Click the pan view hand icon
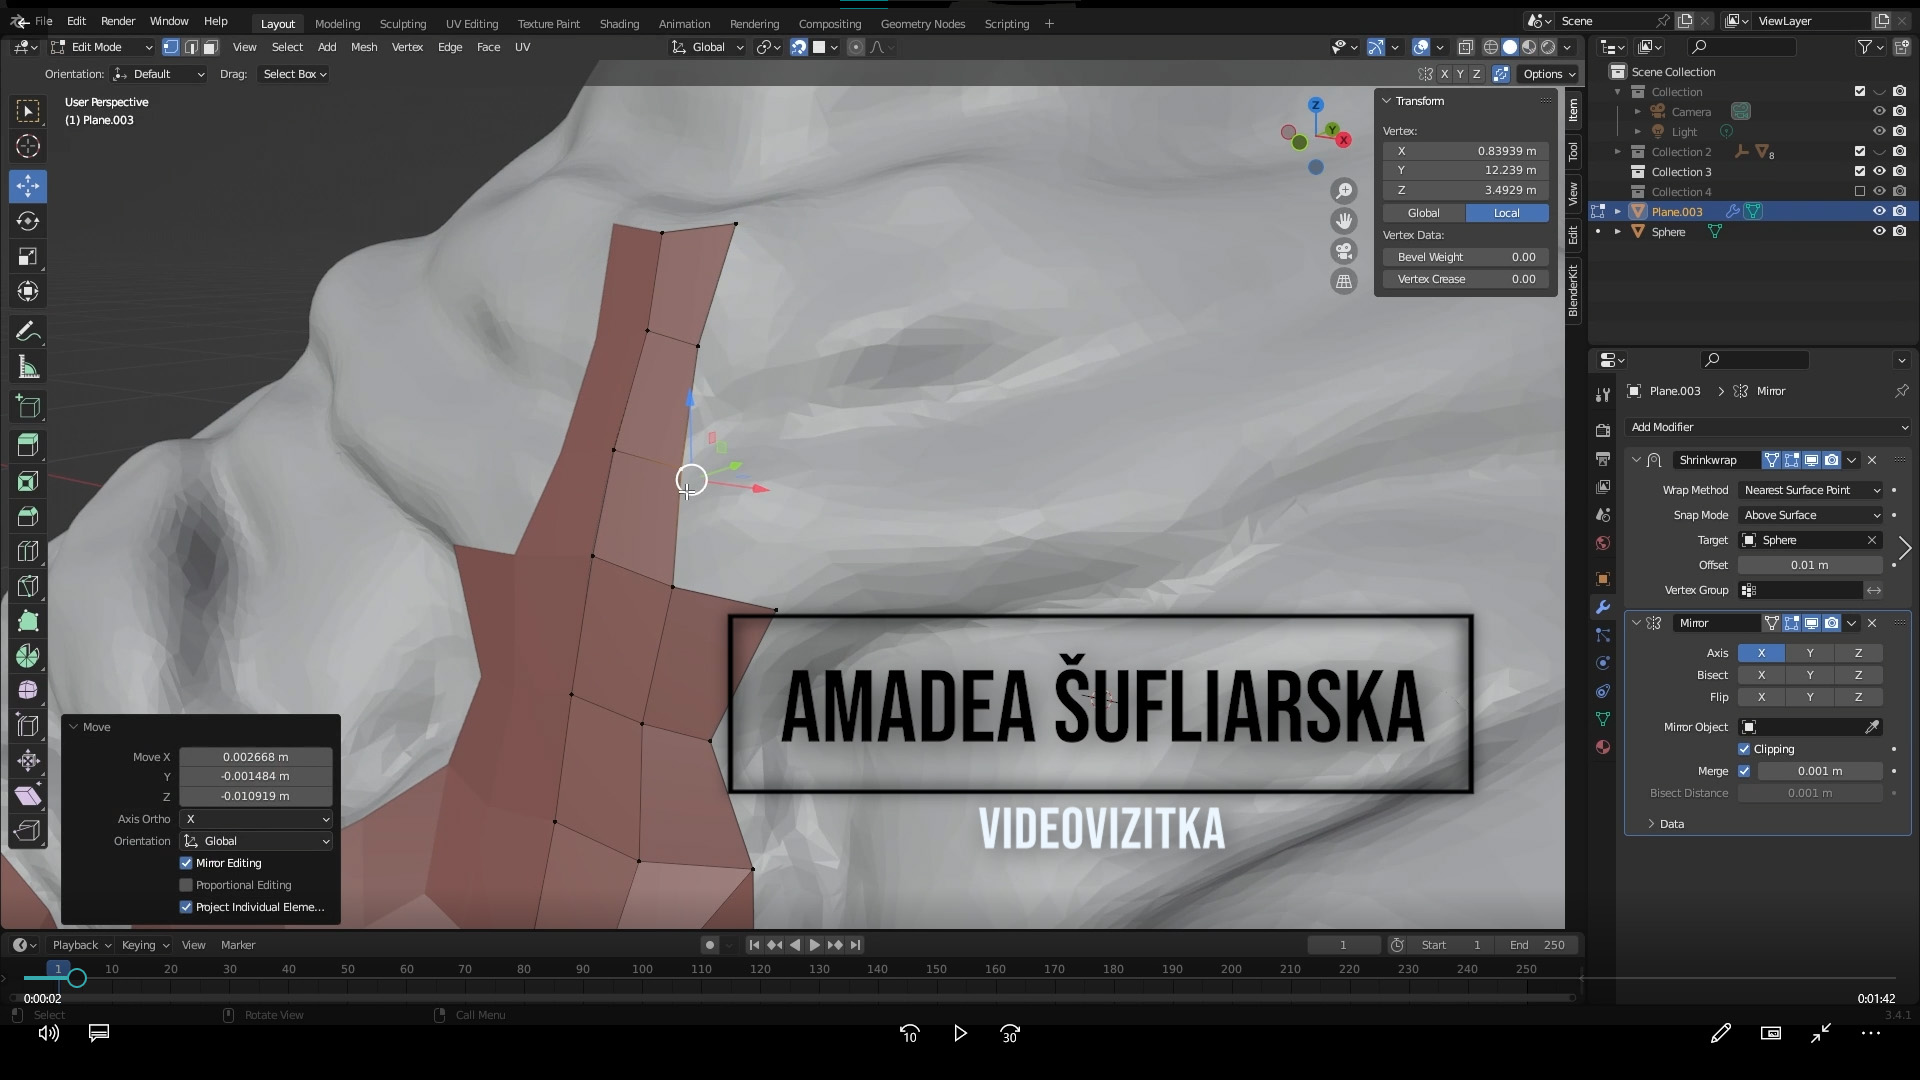1920x1080 pixels. click(x=1344, y=220)
